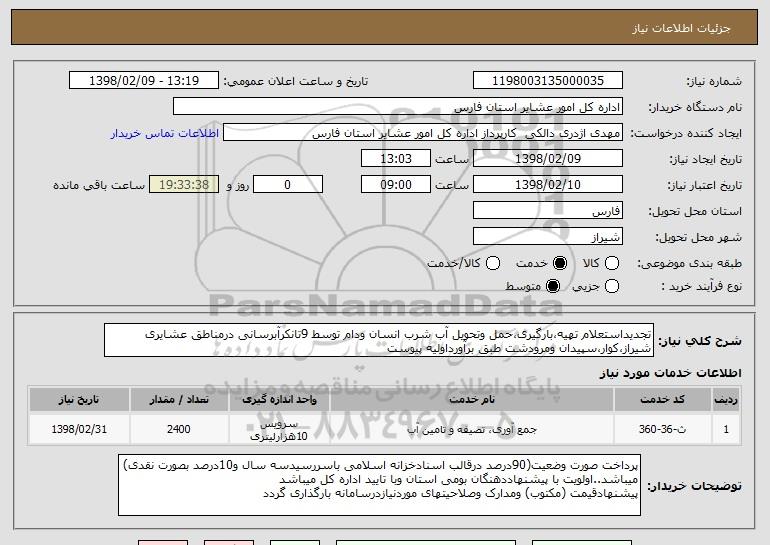This screenshot has width=770, height=545.
Task: Click the شرح کلی نیاز description box
Action: tap(379, 340)
